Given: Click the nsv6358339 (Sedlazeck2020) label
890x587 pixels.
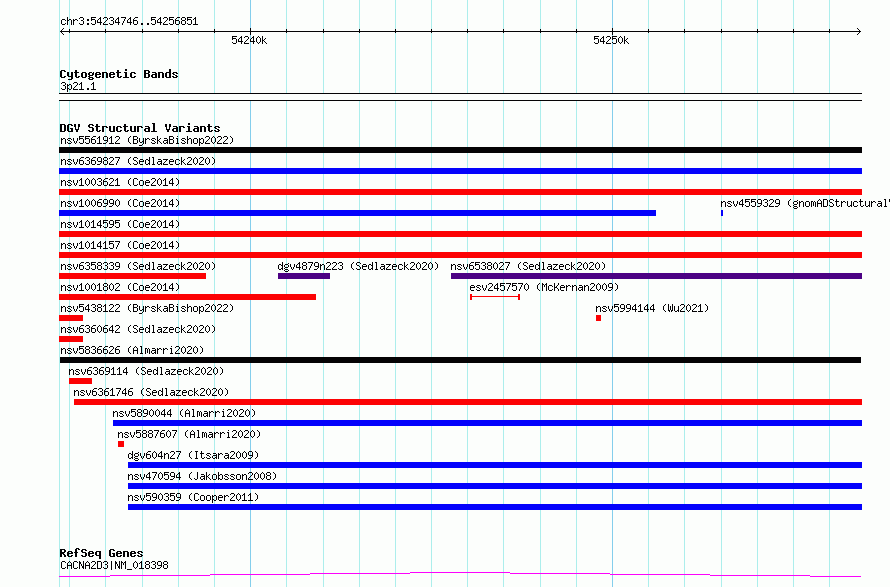Looking at the screenshot, I should [x=138, y=266].
